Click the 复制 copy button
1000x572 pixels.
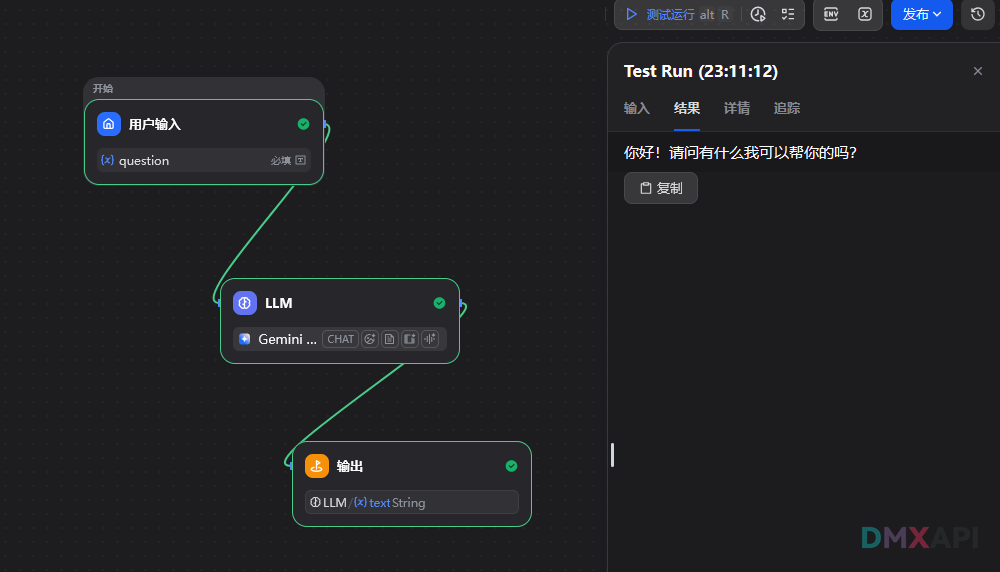[x=661, y=188]
